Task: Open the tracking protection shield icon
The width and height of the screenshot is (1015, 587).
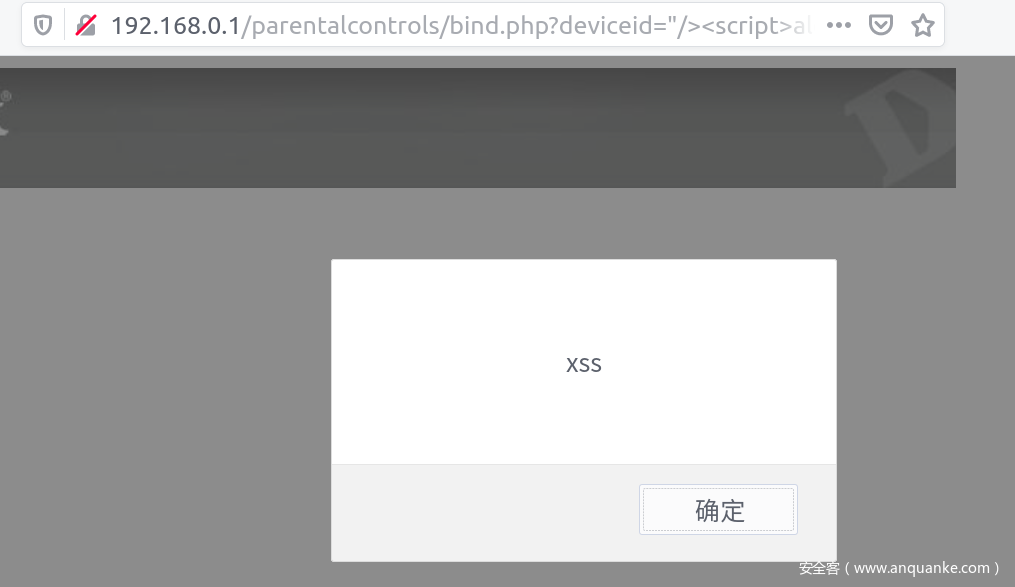Action: tap(43, 26)
